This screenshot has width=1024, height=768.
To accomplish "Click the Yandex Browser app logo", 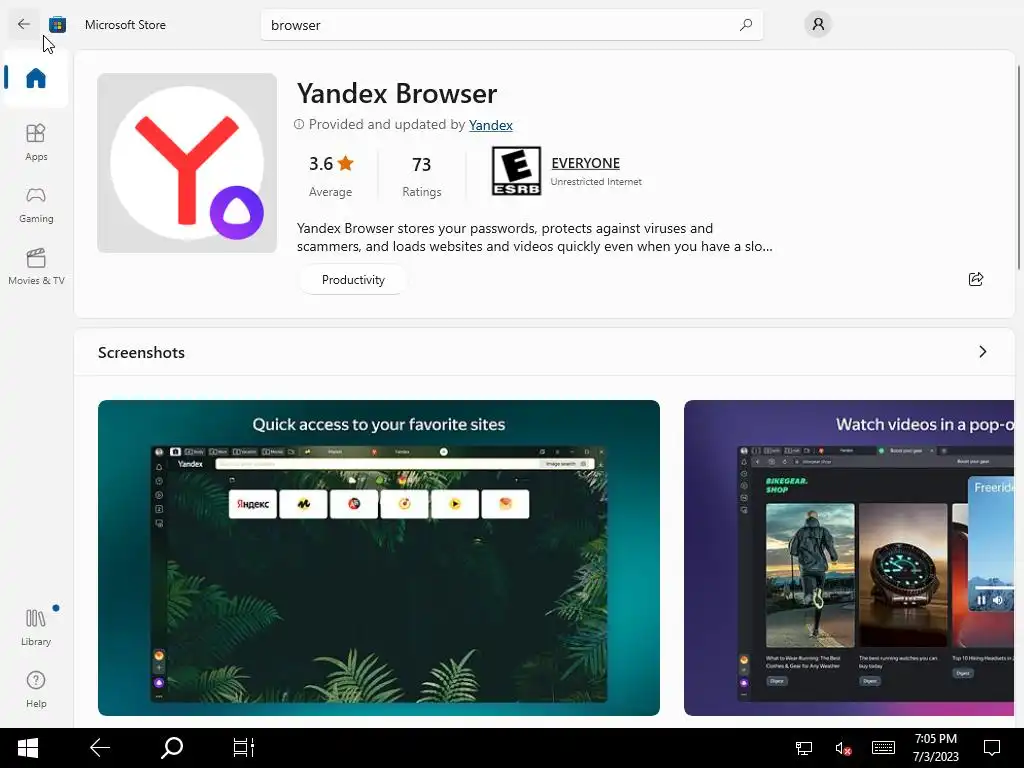I will click(x=187, y=163).
